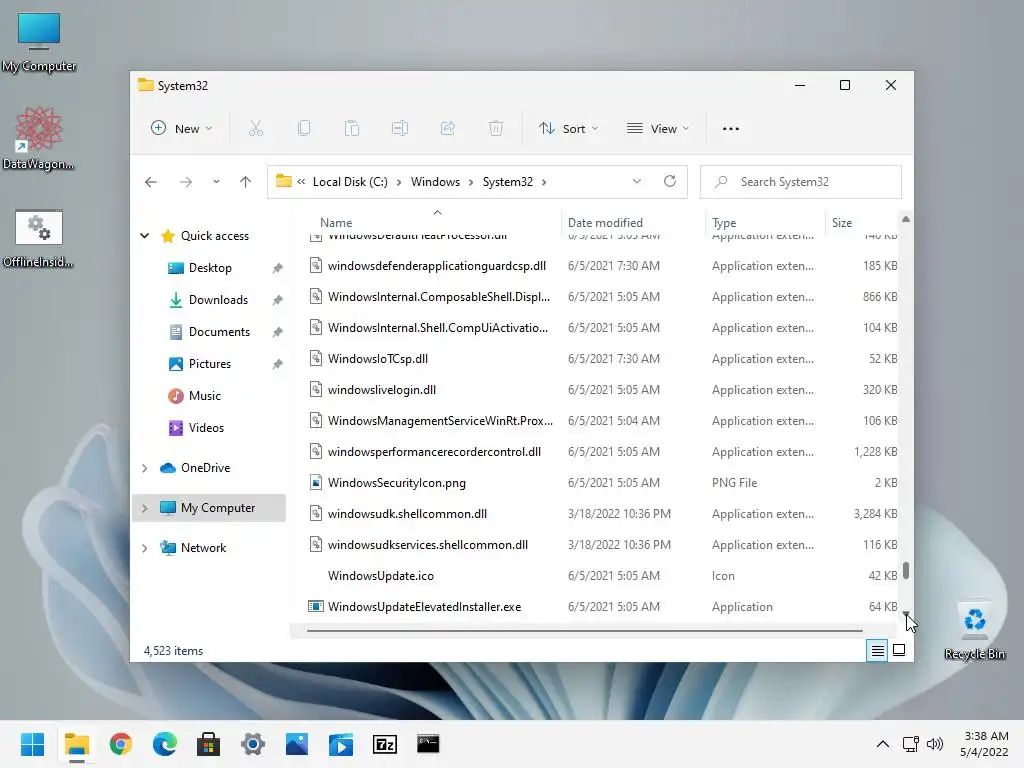Open Microsoft Edge from taskbar

pos(165,744)
